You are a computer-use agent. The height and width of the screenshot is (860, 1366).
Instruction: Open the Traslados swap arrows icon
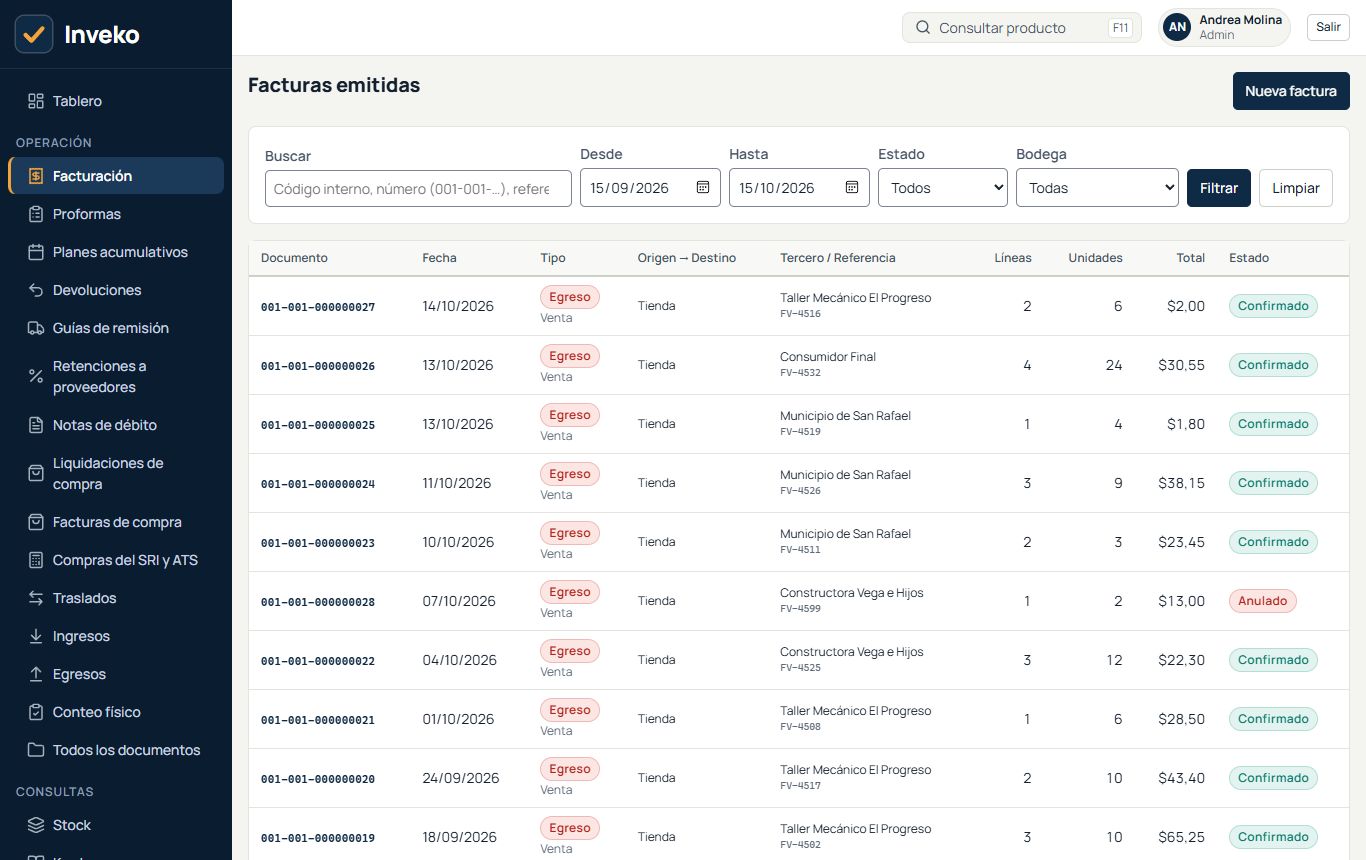[36, 598]
